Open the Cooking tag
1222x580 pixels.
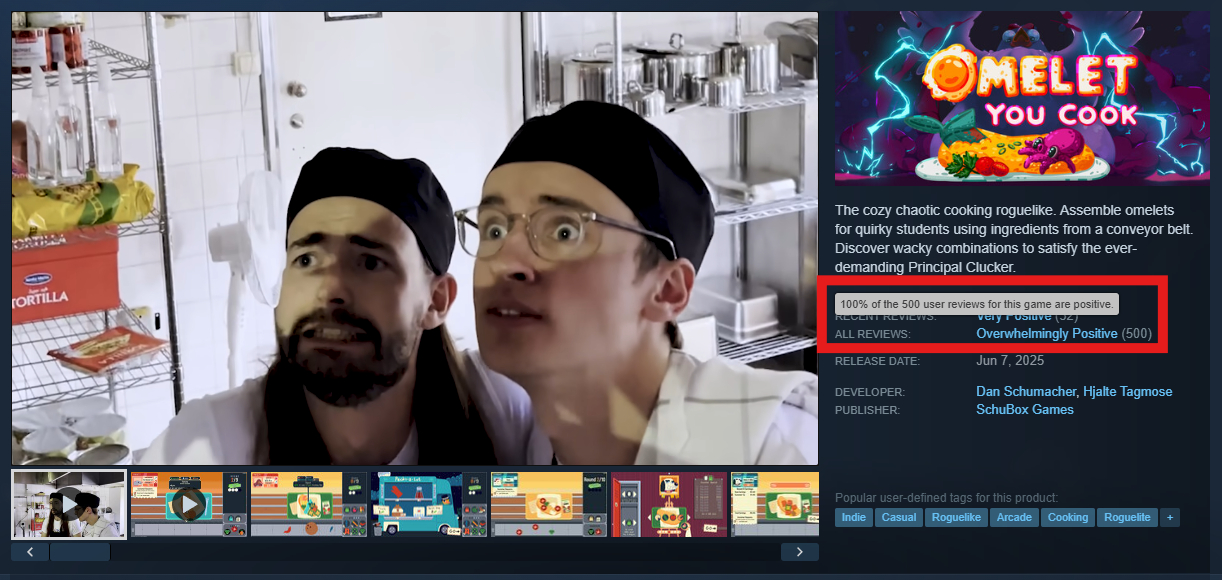pos(1067,517)
